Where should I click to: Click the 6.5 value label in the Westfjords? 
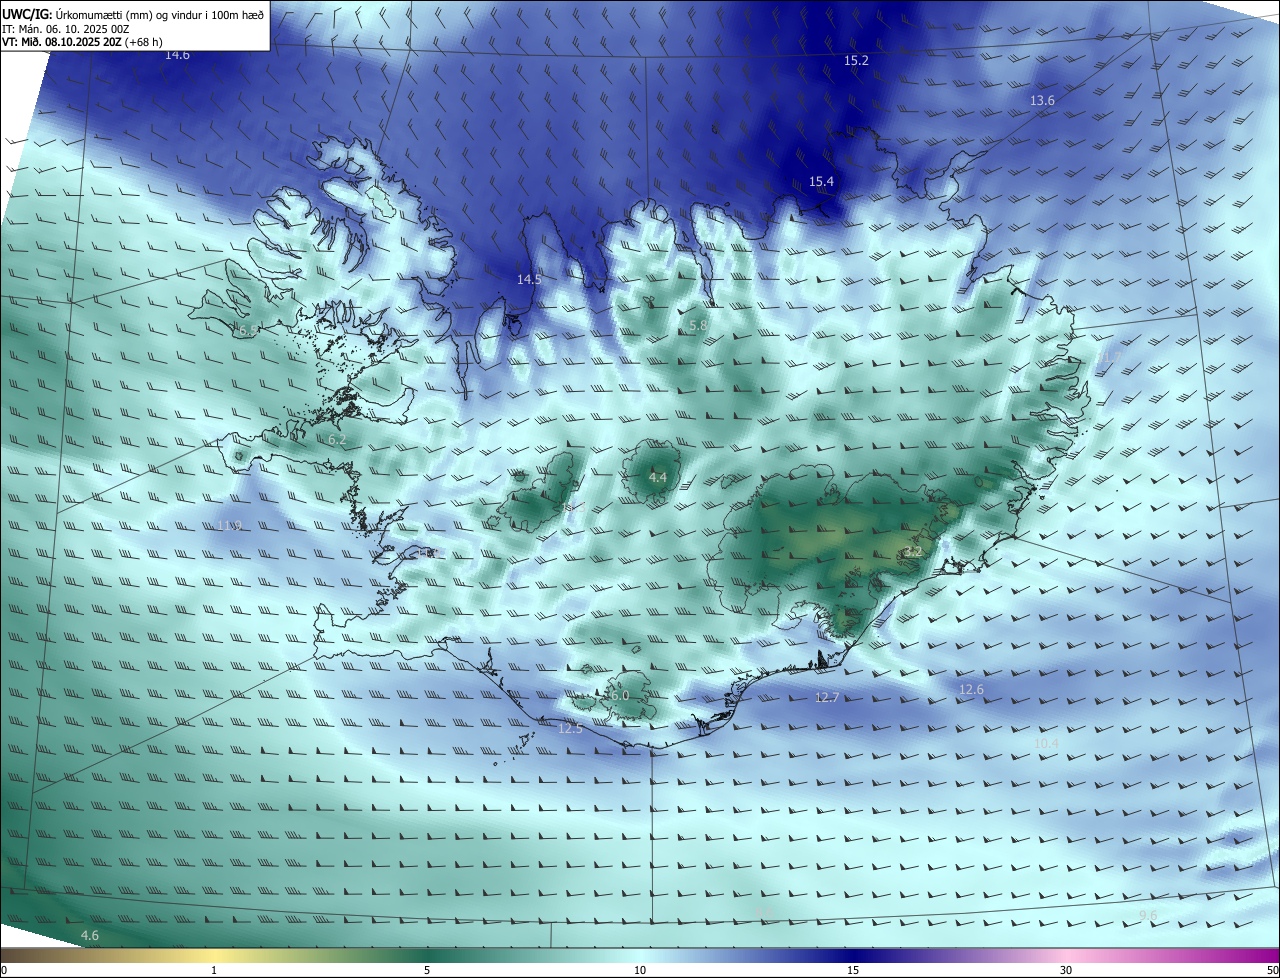(x=248, y=329)
